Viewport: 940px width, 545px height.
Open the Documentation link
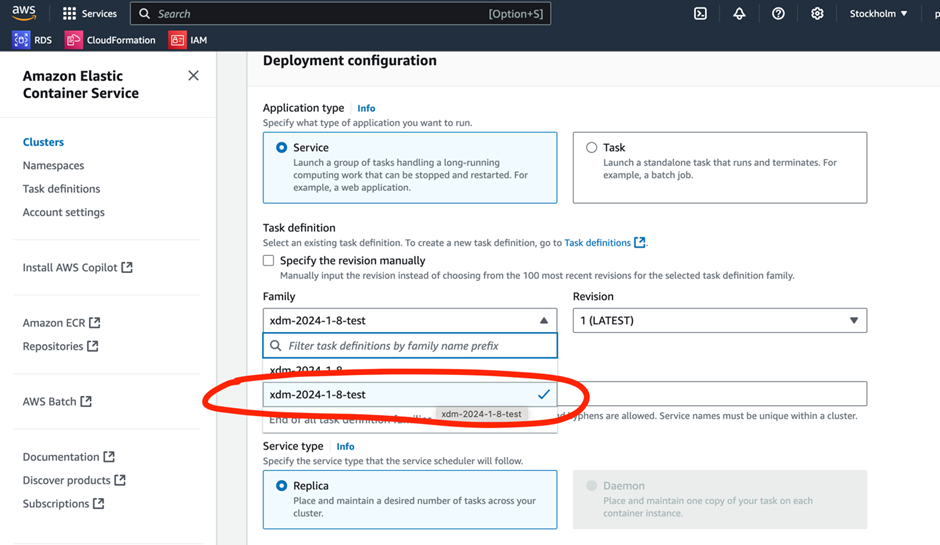click(61, 457)
